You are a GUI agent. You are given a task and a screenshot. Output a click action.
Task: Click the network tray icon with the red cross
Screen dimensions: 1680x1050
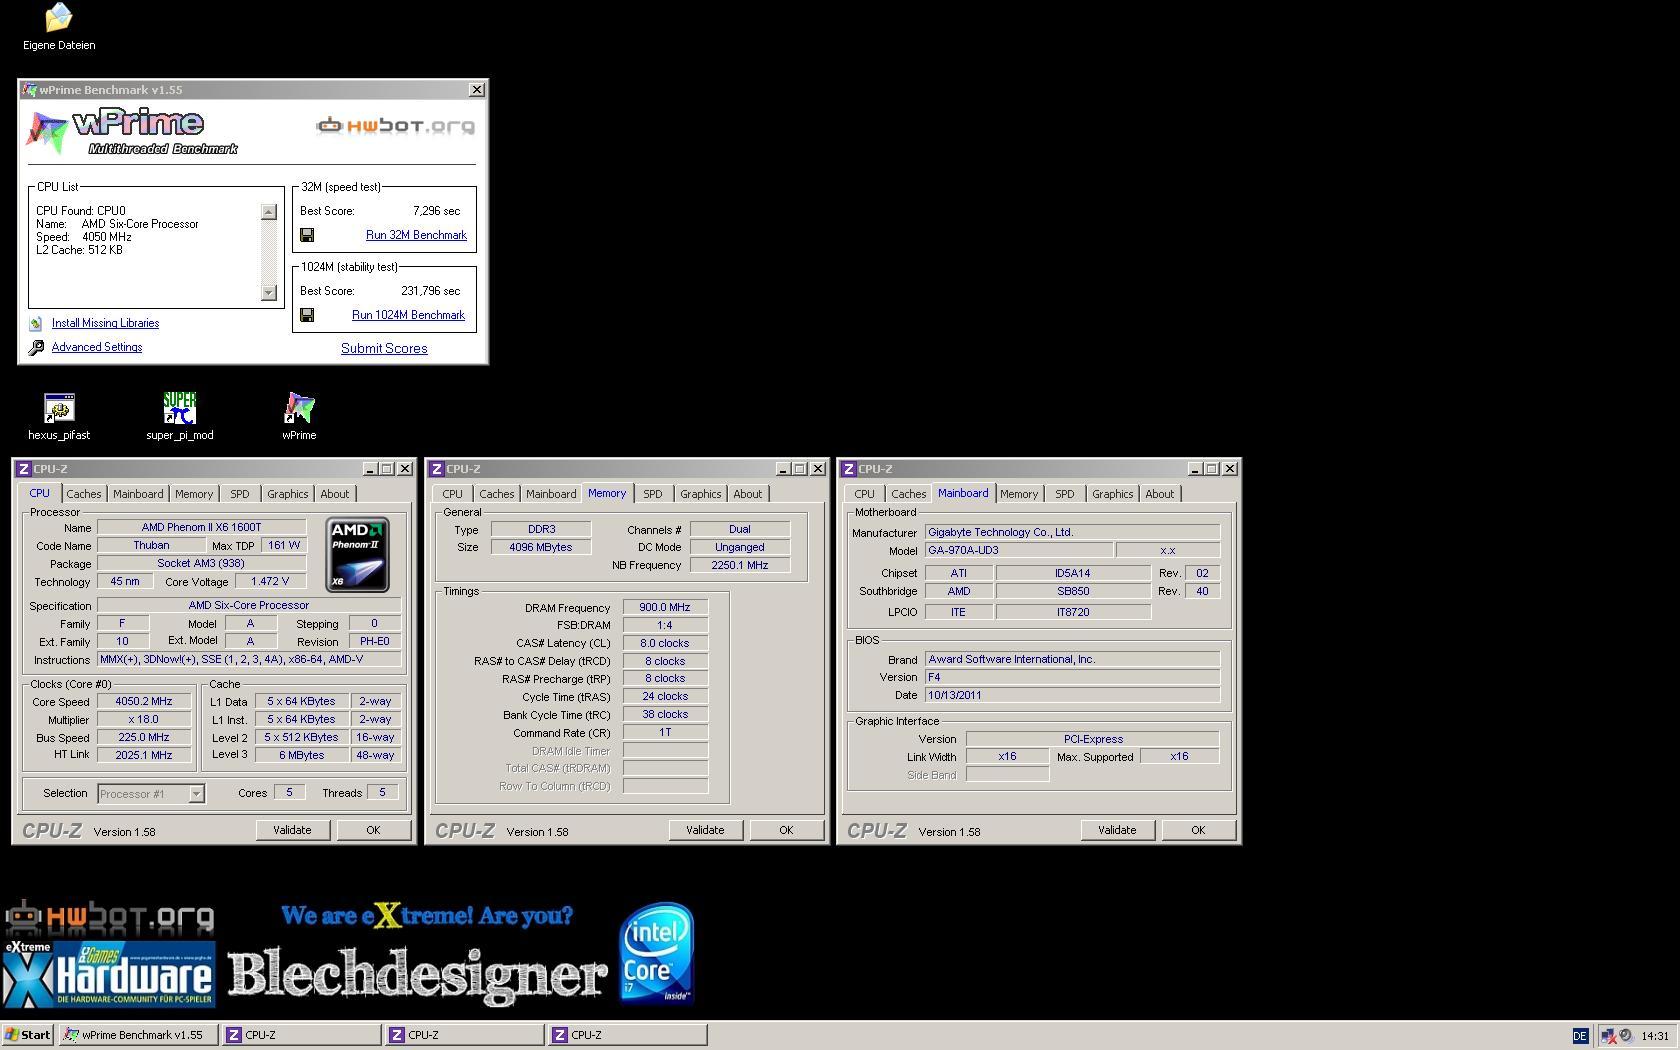tap(1608, 1036)
